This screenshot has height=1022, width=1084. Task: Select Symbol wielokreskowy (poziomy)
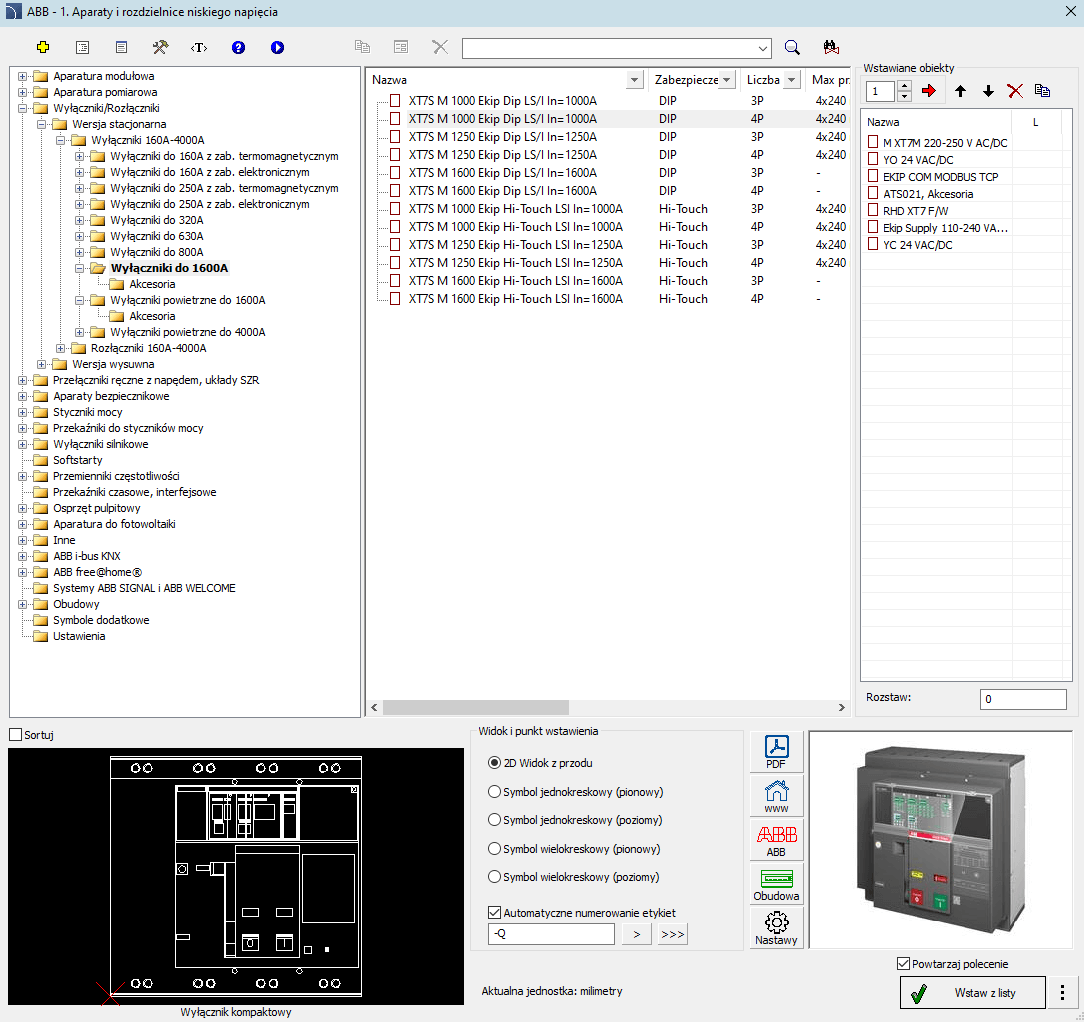494,877
